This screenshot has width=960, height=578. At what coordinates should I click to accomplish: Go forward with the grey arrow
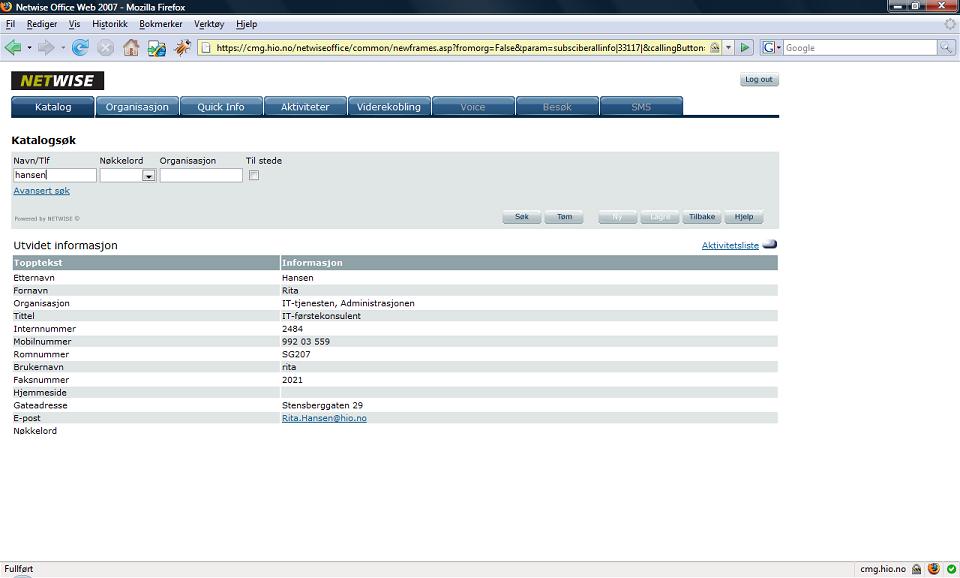[x=47, y=47]
